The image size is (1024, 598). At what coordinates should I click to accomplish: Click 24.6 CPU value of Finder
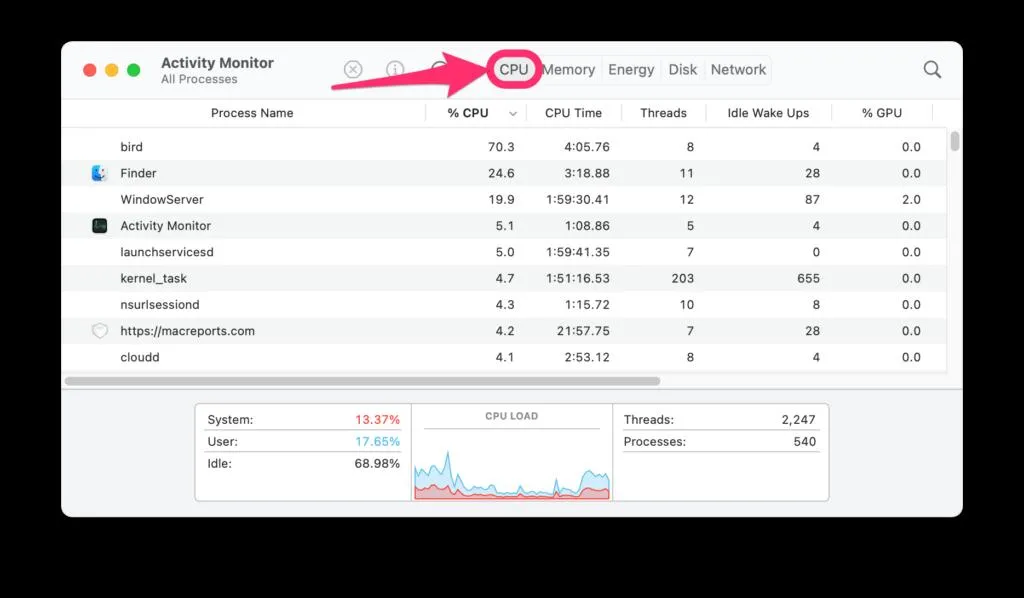(501, 173)
